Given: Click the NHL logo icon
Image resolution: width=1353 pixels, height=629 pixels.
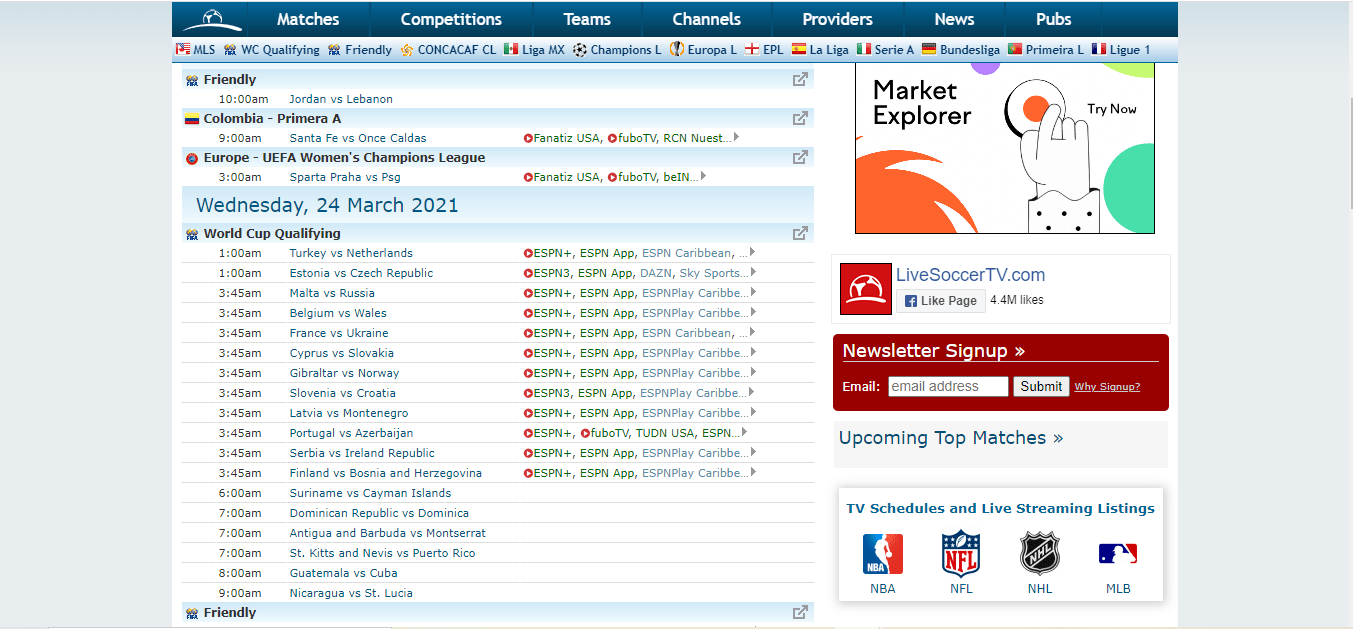Looking at the screenshot, I should pos(1040,554).
